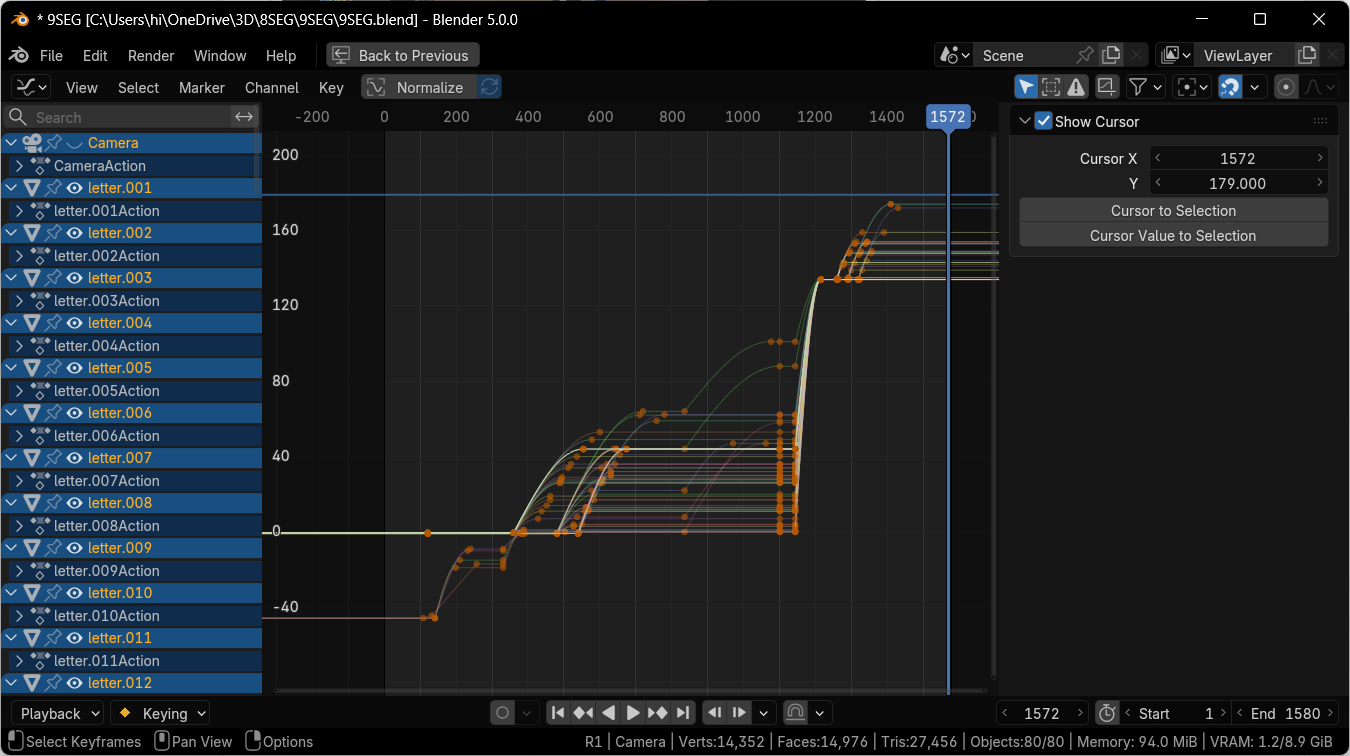Open the Channel menu
Image resolution: width=1350 pixels, height=756 pixels.
pyautogui.click(x=272, y=88)
